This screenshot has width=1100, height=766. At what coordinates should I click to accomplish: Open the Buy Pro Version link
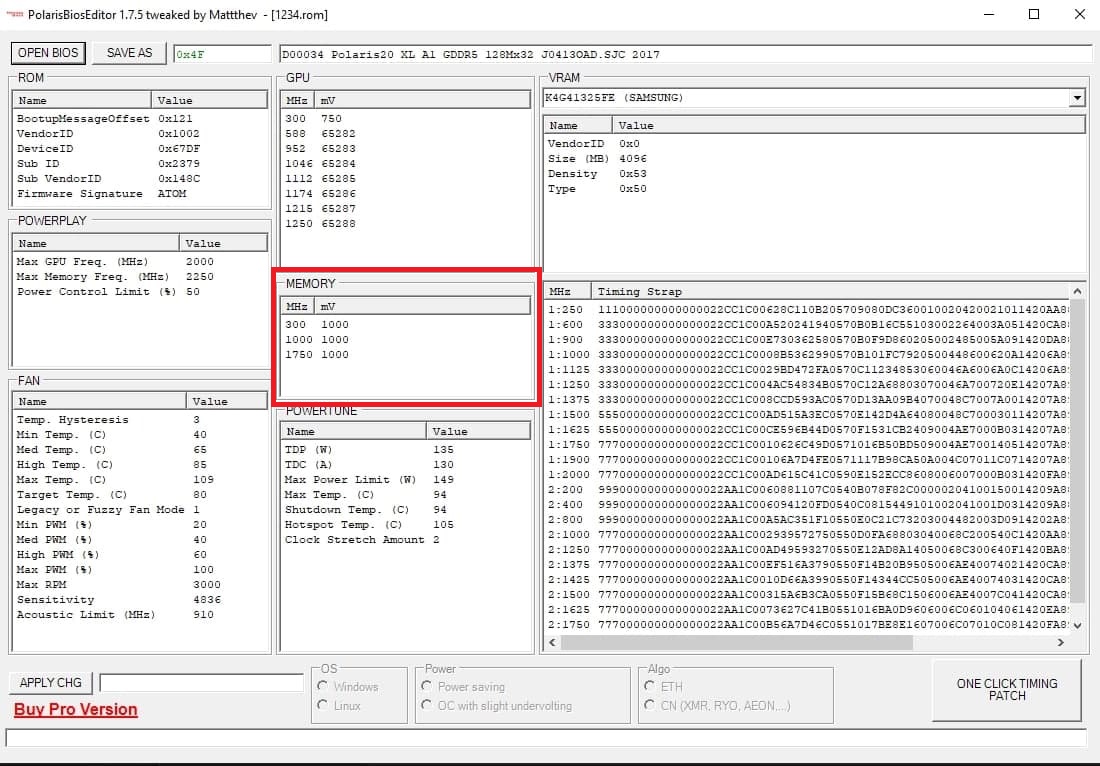point(76,709)
